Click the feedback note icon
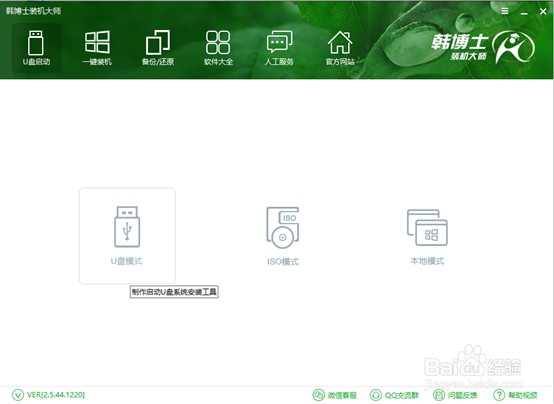Screen dimensions: 554x404 pos(439,395)
